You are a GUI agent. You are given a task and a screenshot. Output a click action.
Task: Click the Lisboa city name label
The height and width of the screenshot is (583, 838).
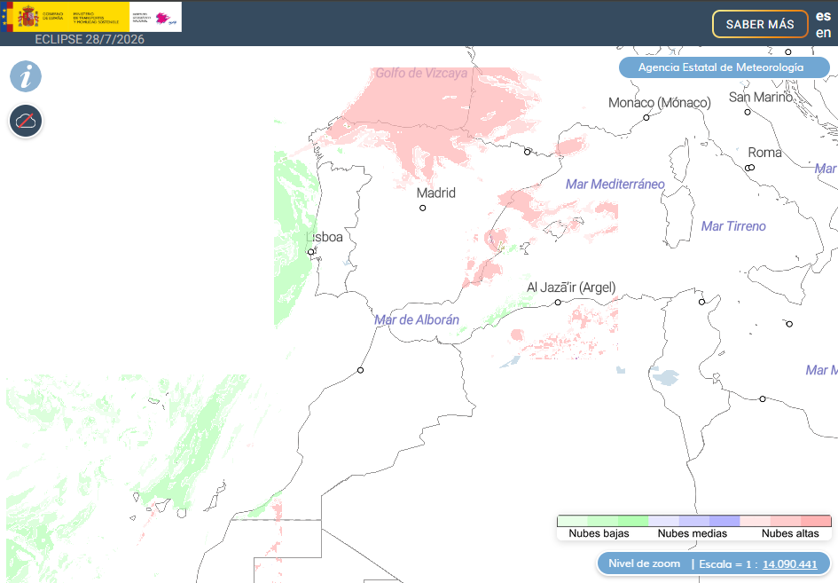coord(324,237)
